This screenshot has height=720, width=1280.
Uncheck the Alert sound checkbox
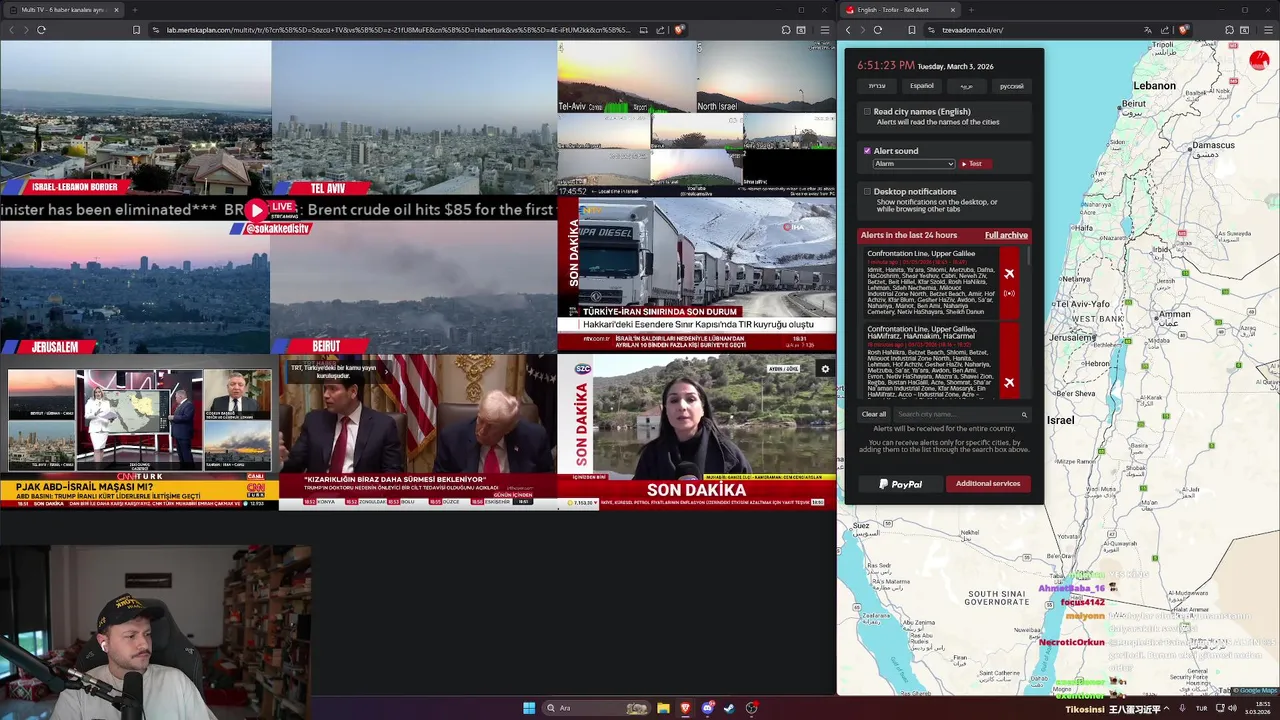point(867,151)
